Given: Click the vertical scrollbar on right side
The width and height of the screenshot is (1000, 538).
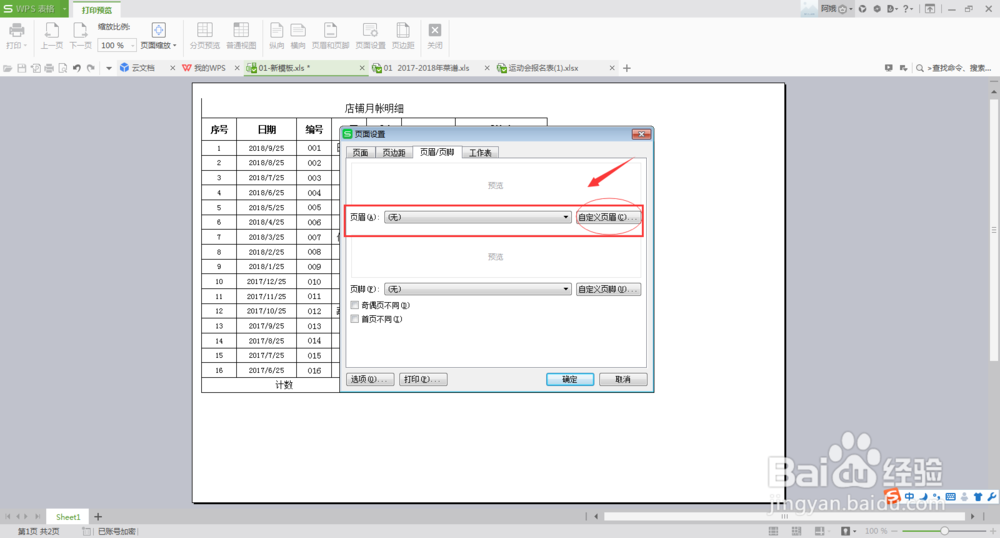Looking at the screenshot, I should pyautogui.click(x=994, y=229).
